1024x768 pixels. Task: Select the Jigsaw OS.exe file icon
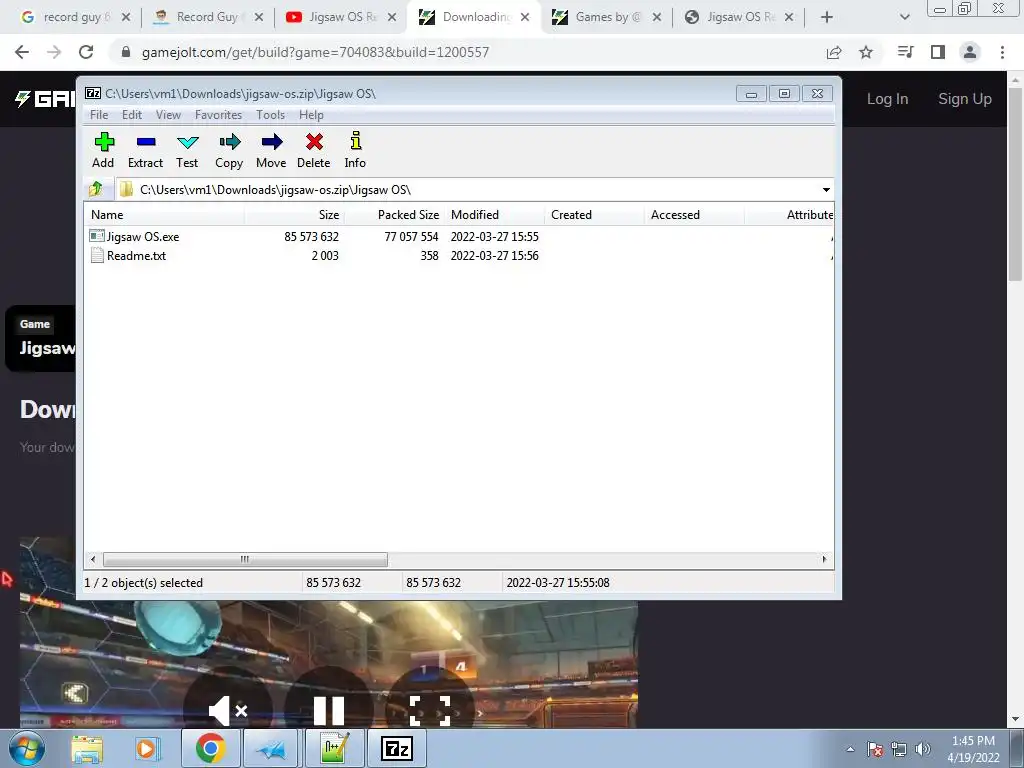point(97,236)
